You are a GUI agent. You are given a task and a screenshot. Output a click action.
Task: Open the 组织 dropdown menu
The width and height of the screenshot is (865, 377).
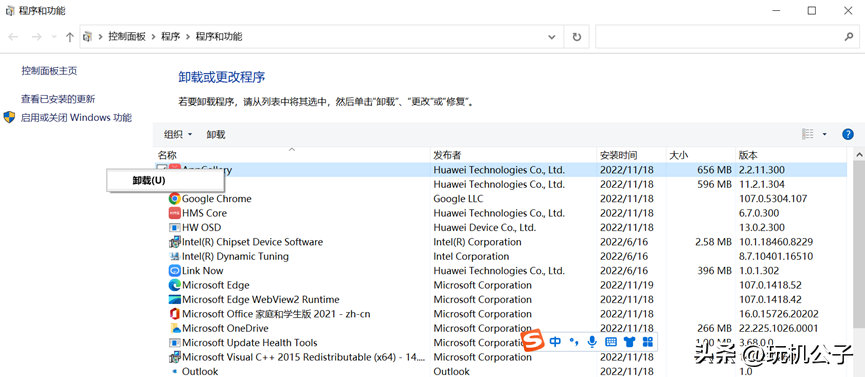coord(178,134)
